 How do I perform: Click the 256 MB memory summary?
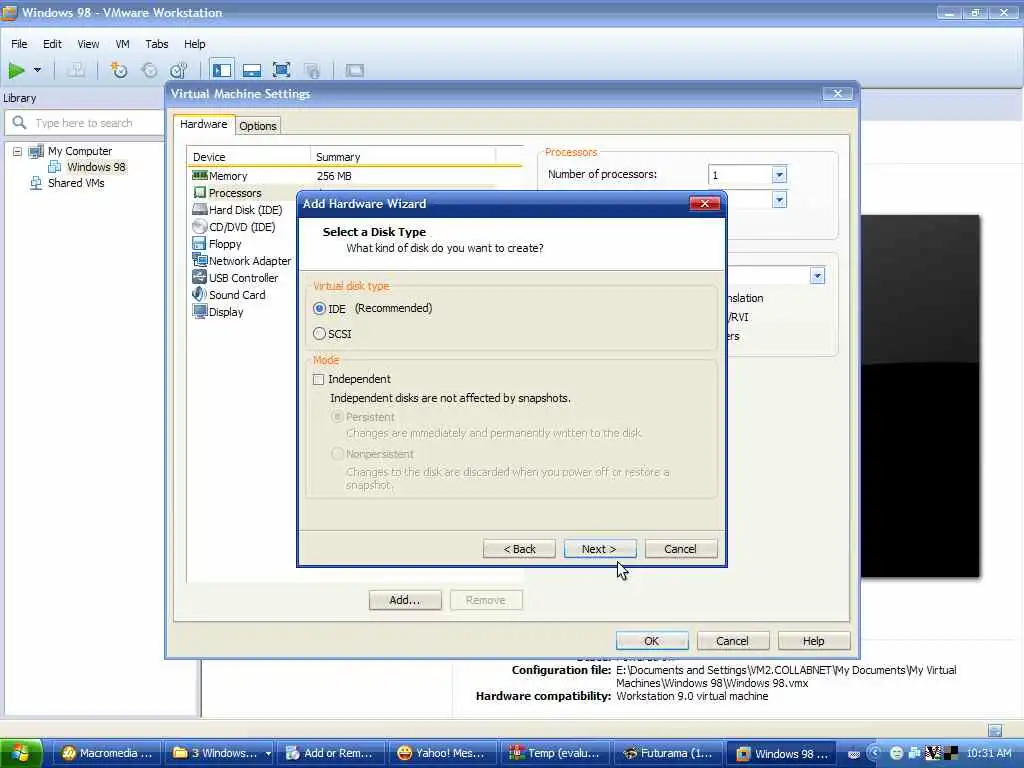tap(334, 176)
